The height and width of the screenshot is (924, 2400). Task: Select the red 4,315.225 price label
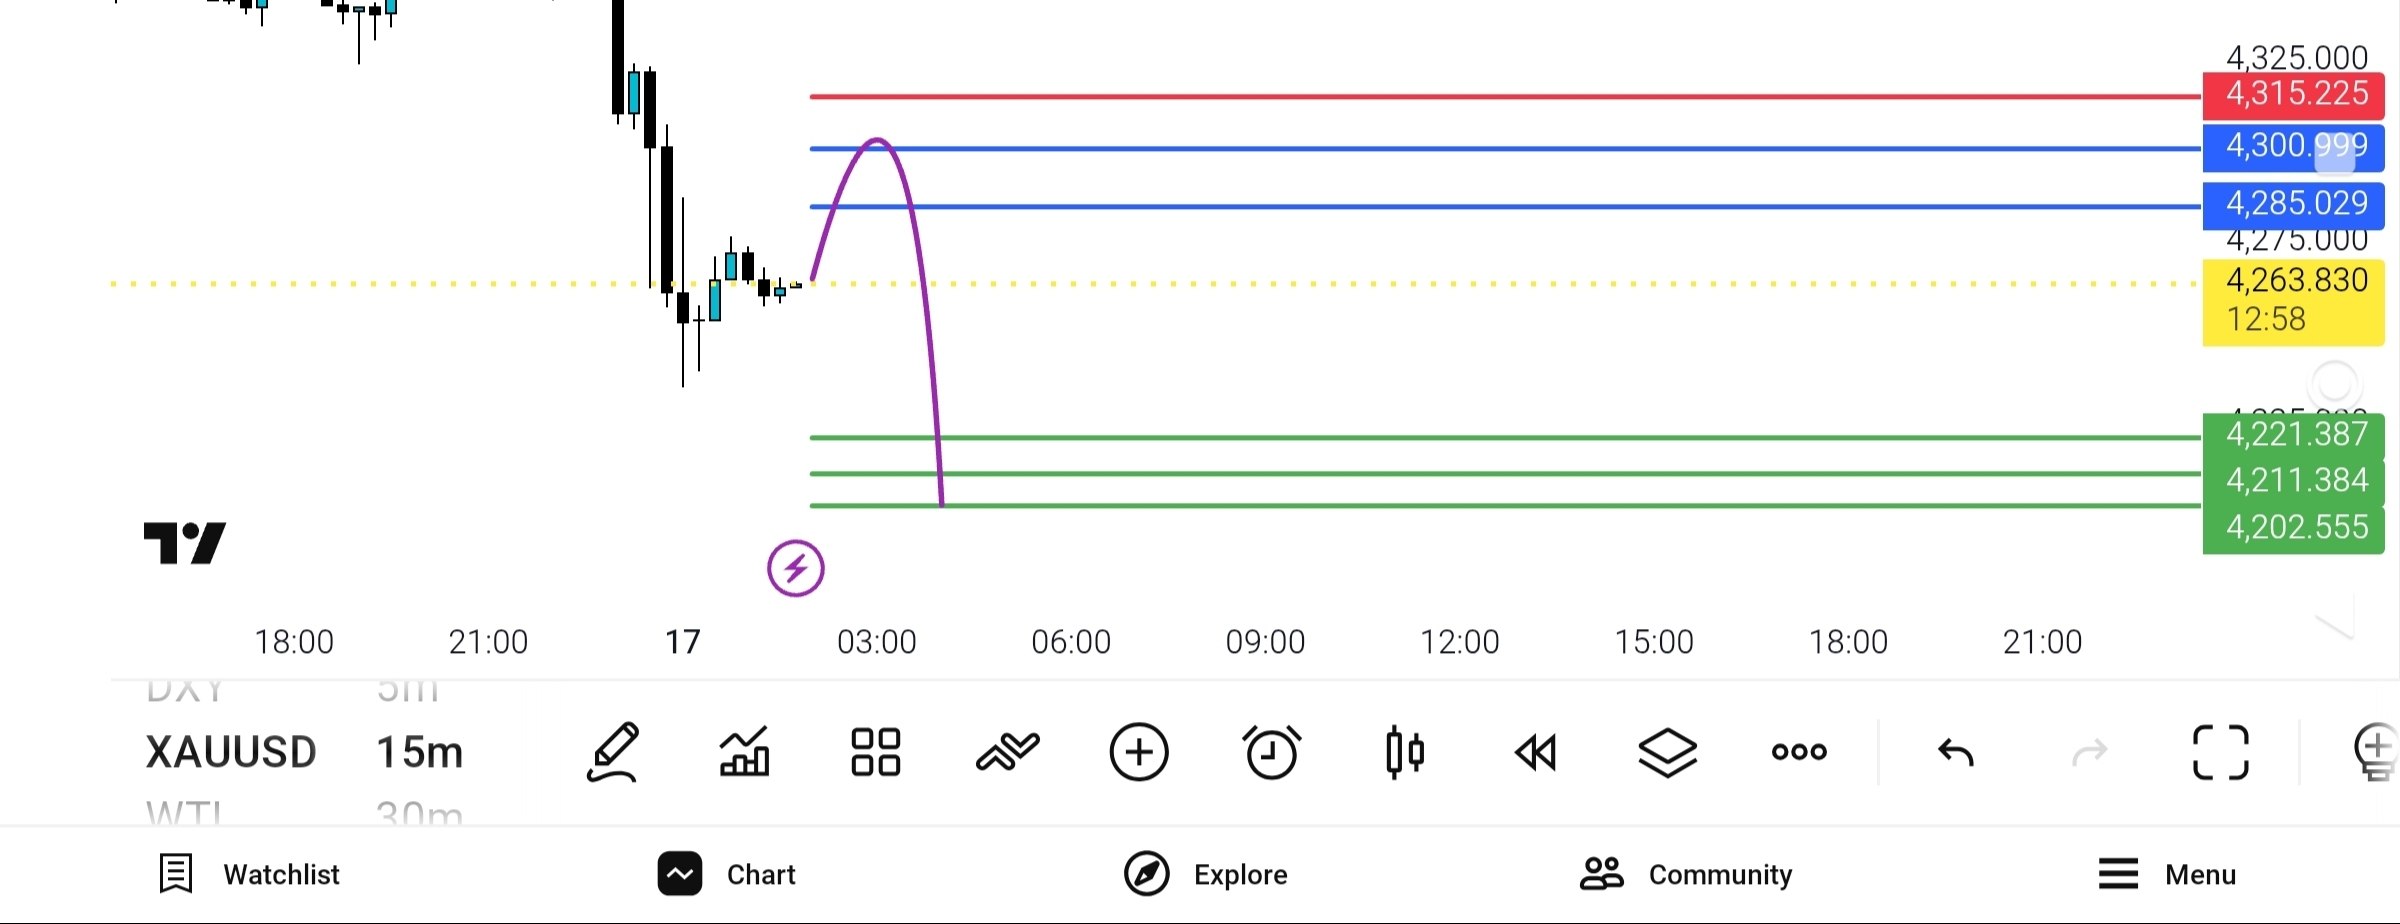pos(2293,94)
